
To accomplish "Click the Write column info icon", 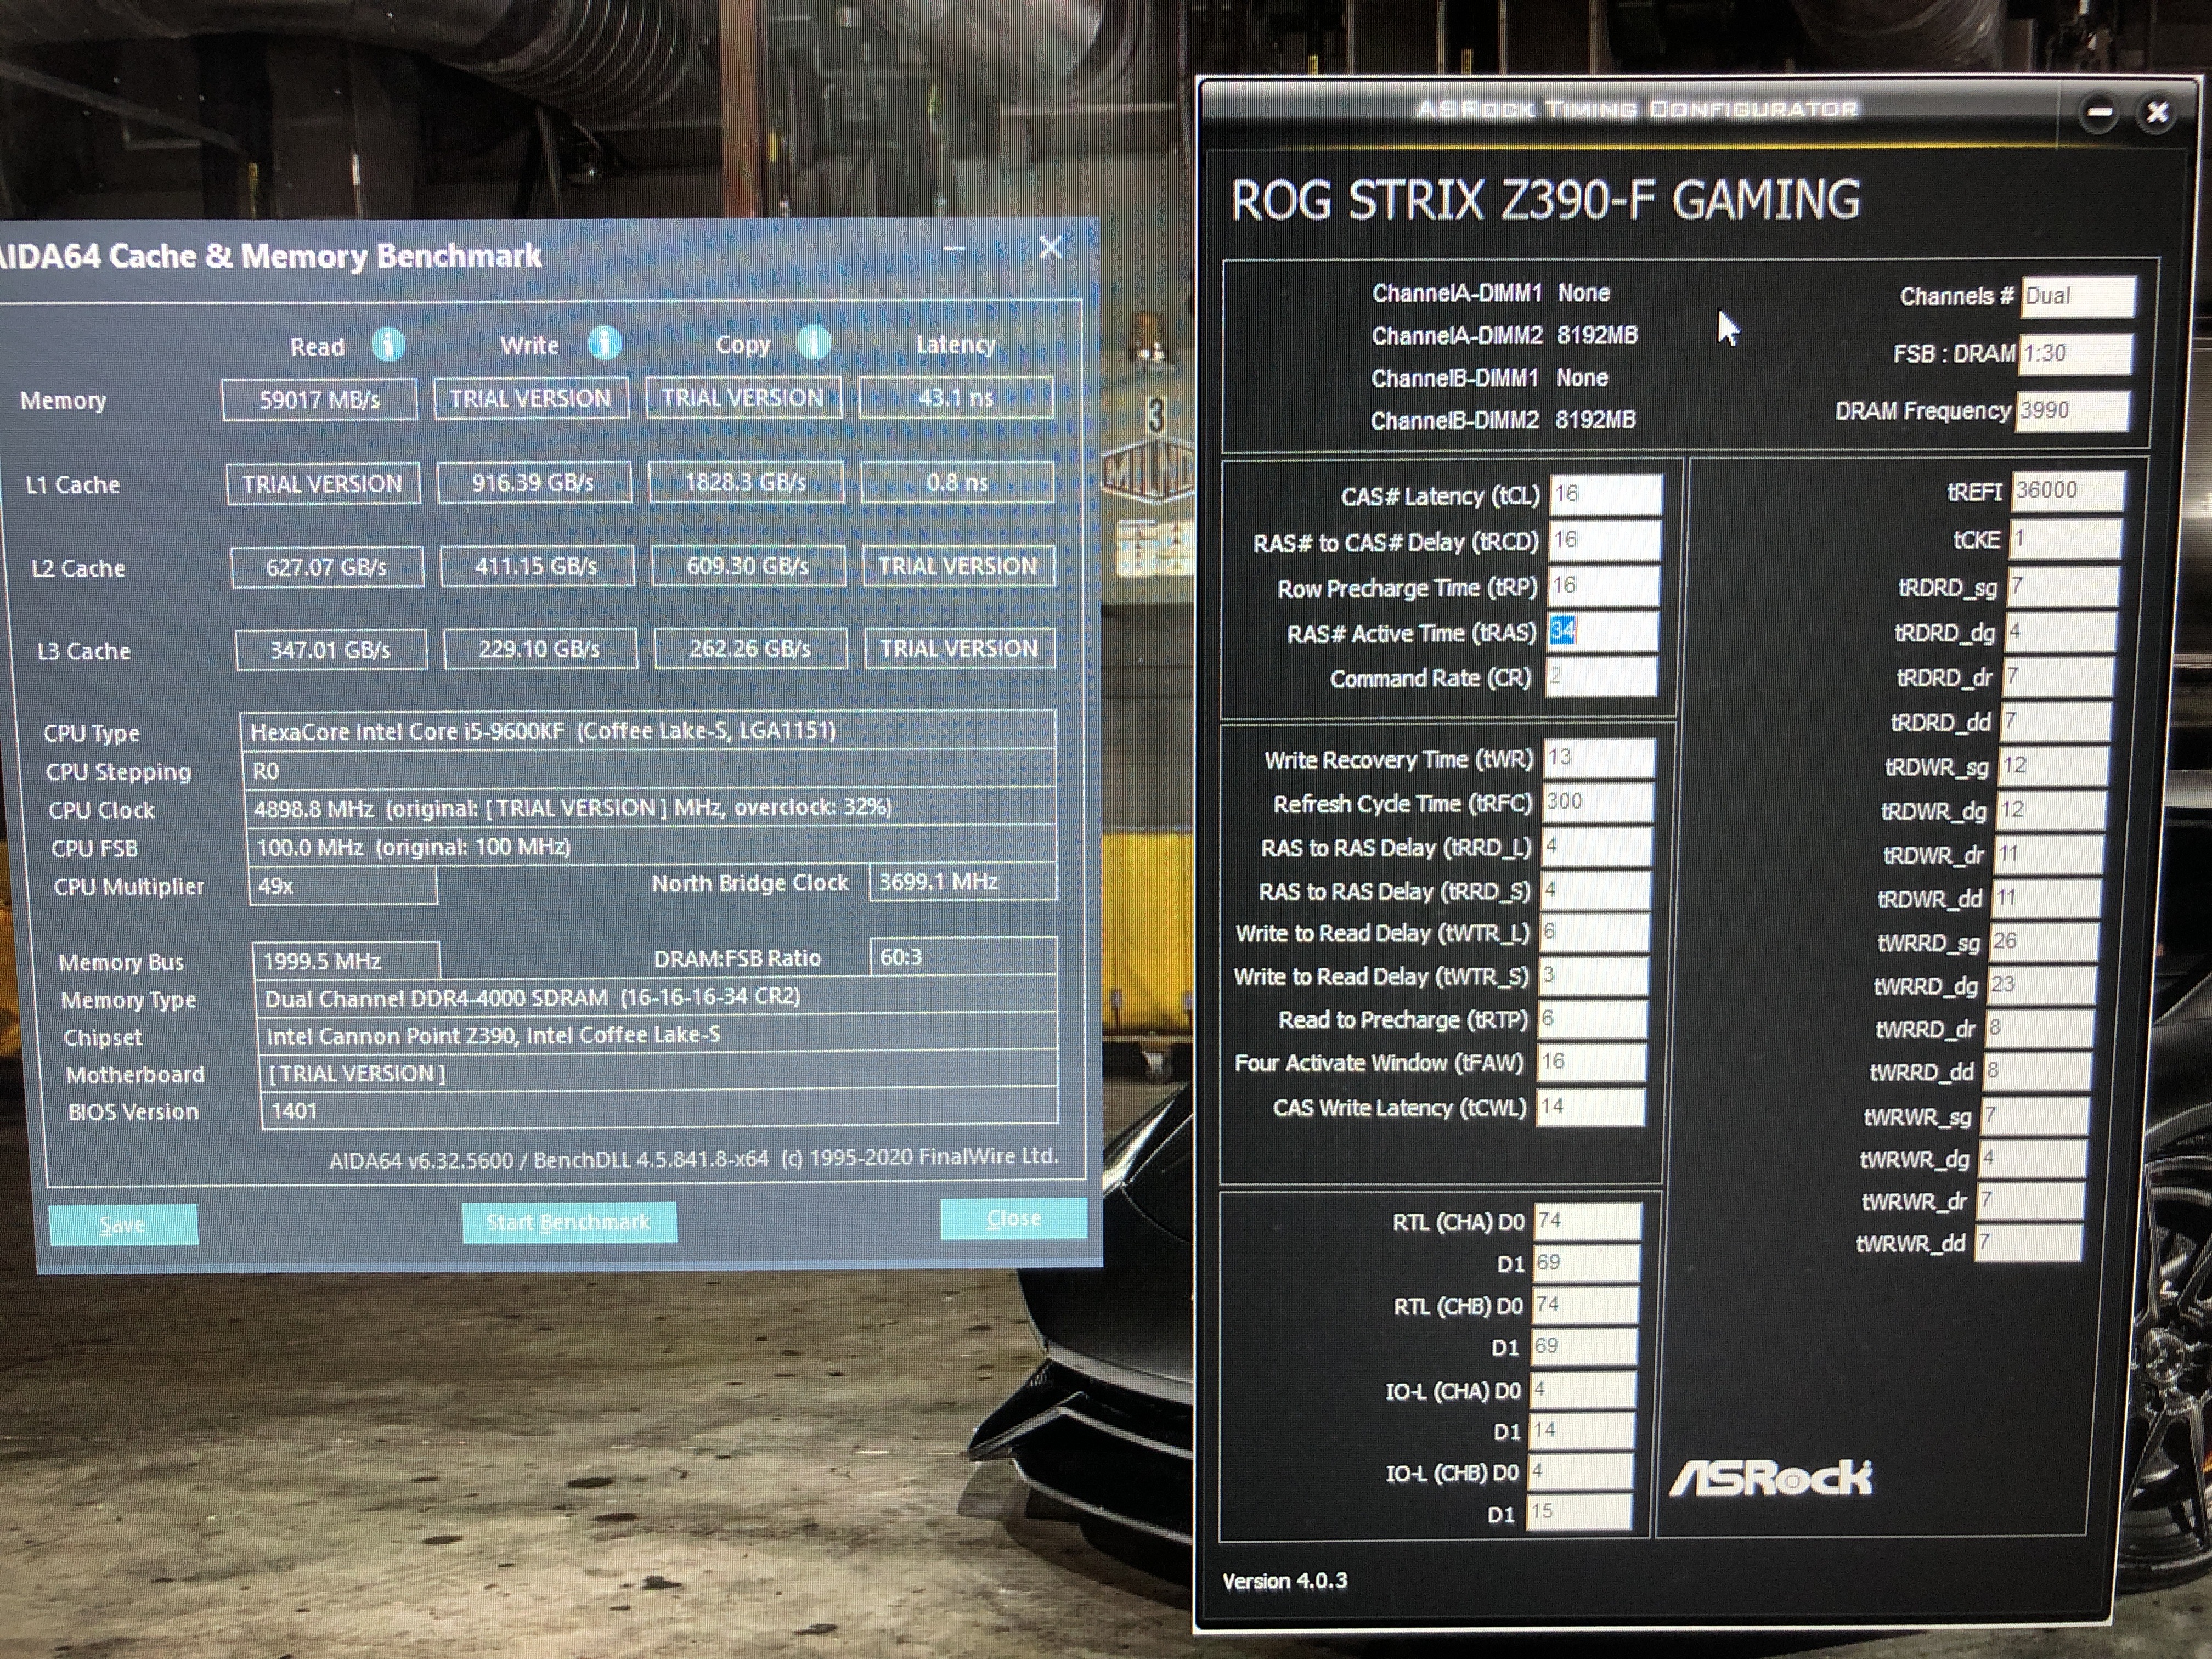I will click(604, 343).
